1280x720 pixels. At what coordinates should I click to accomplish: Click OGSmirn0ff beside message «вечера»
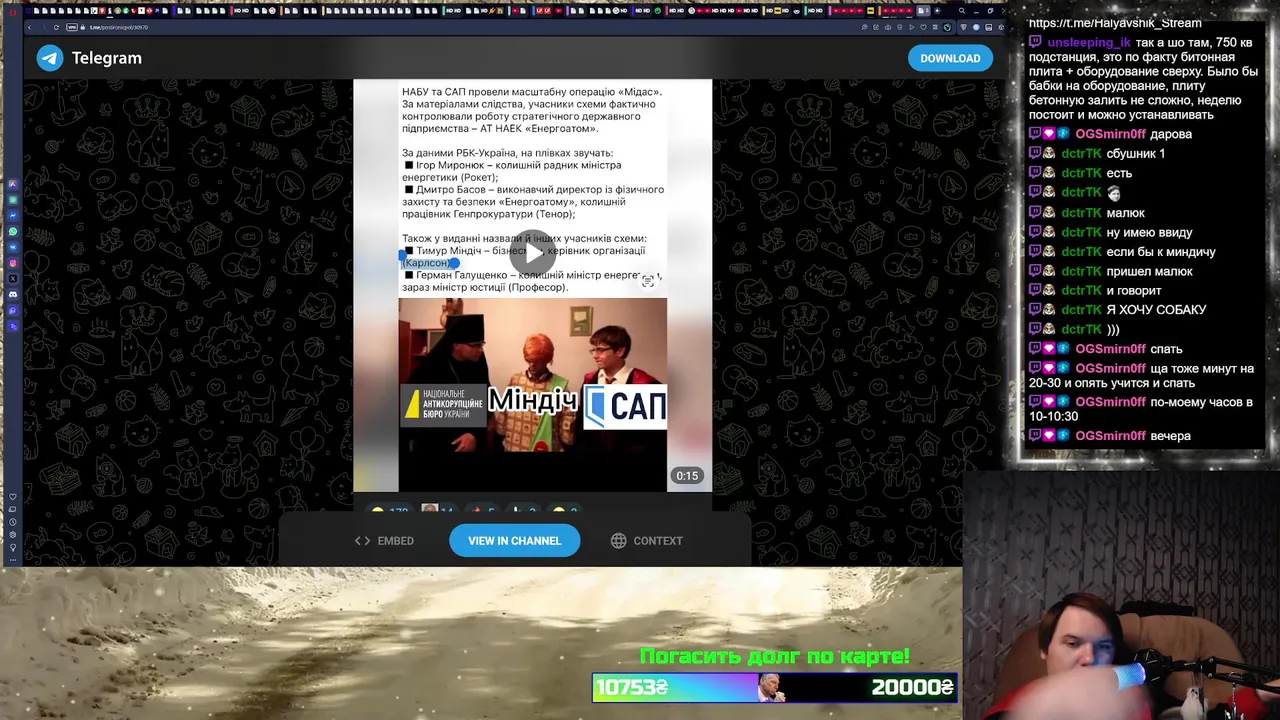1110,436
